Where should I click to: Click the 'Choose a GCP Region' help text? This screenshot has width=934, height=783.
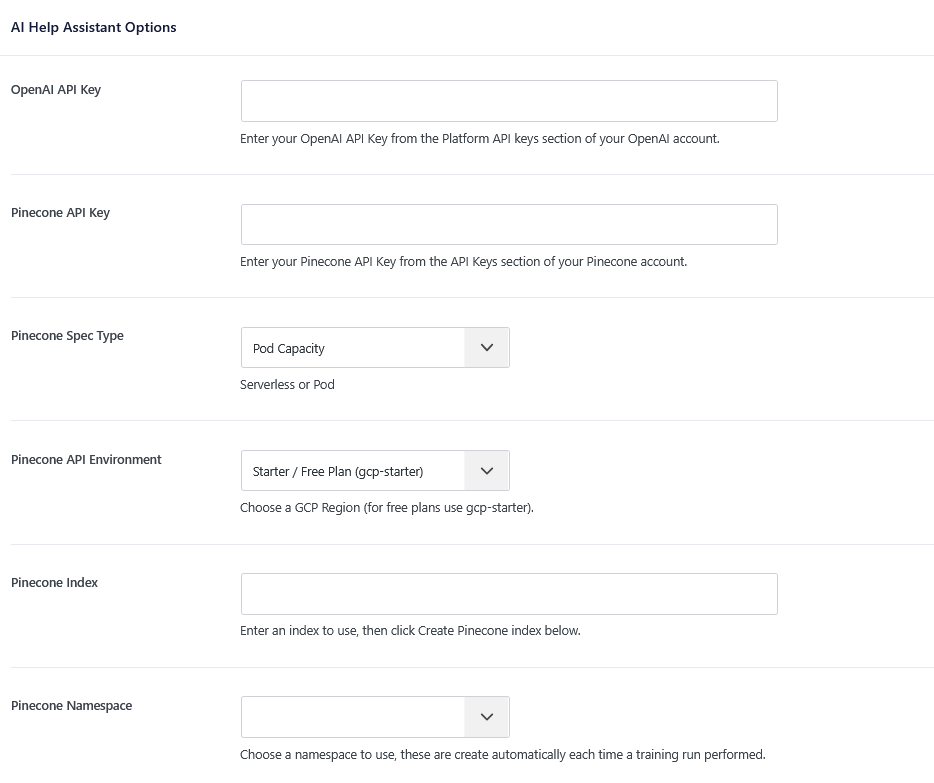(x=387, y=508)
